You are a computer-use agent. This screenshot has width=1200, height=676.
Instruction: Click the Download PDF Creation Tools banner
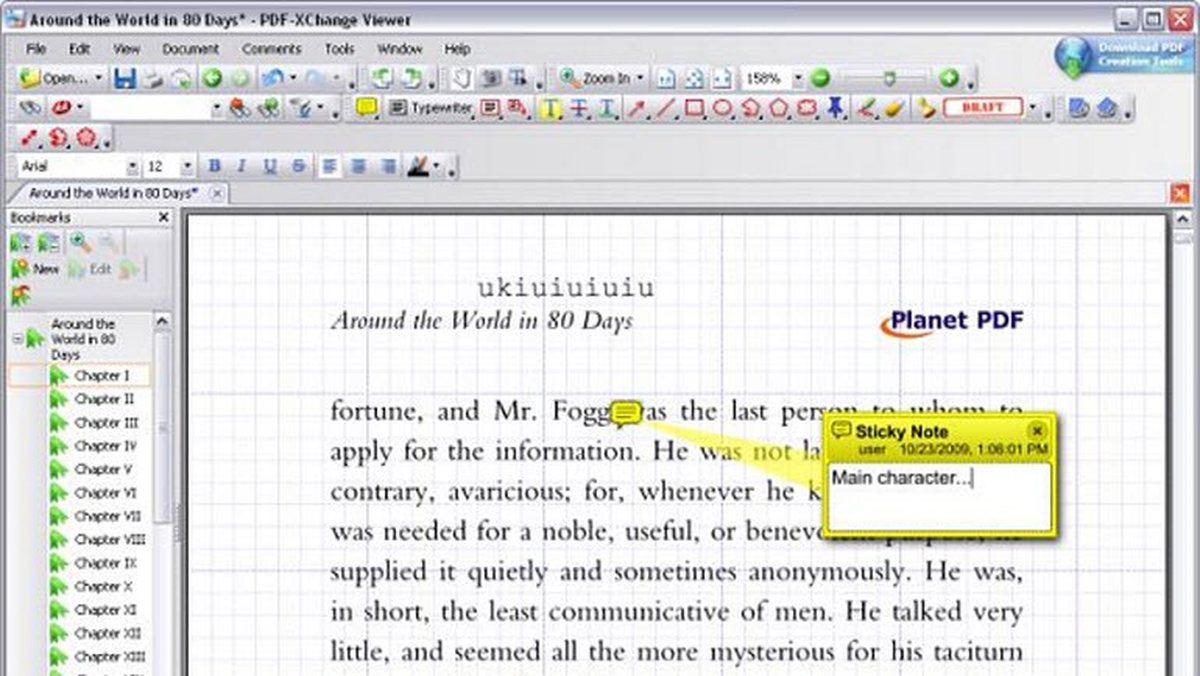pos(1124,56)
